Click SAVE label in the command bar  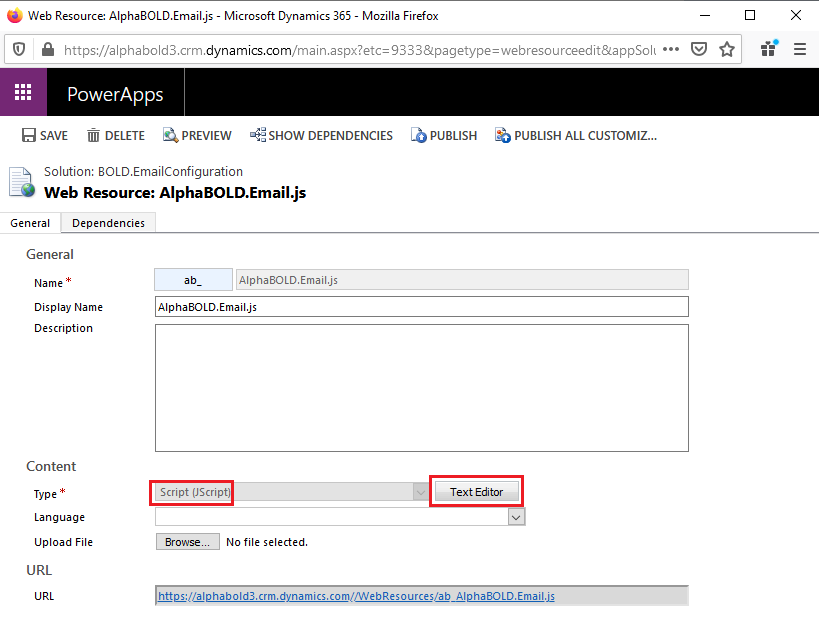click(54, 136)
